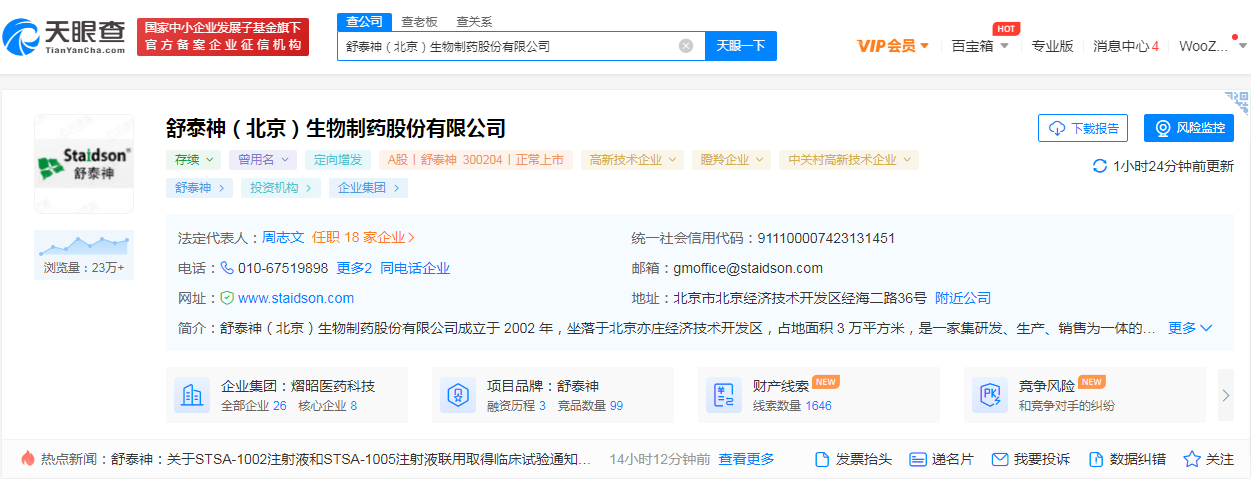The image size is (1251, 479).
Task: Switch to the 查老板 tab
Action: [419, 21]
